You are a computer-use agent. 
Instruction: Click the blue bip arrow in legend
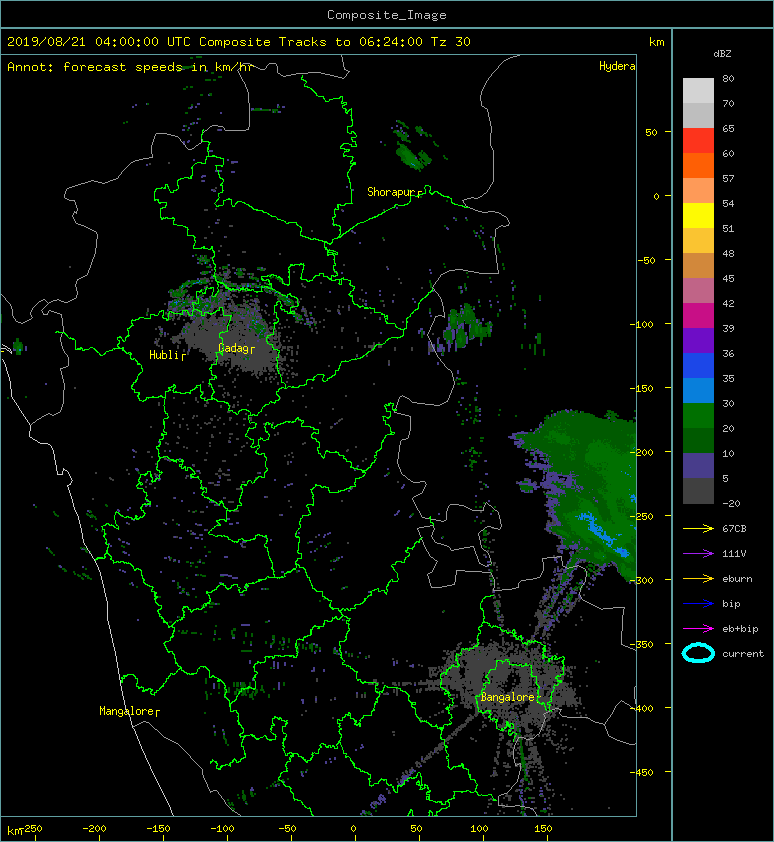(x=698, y=604)
